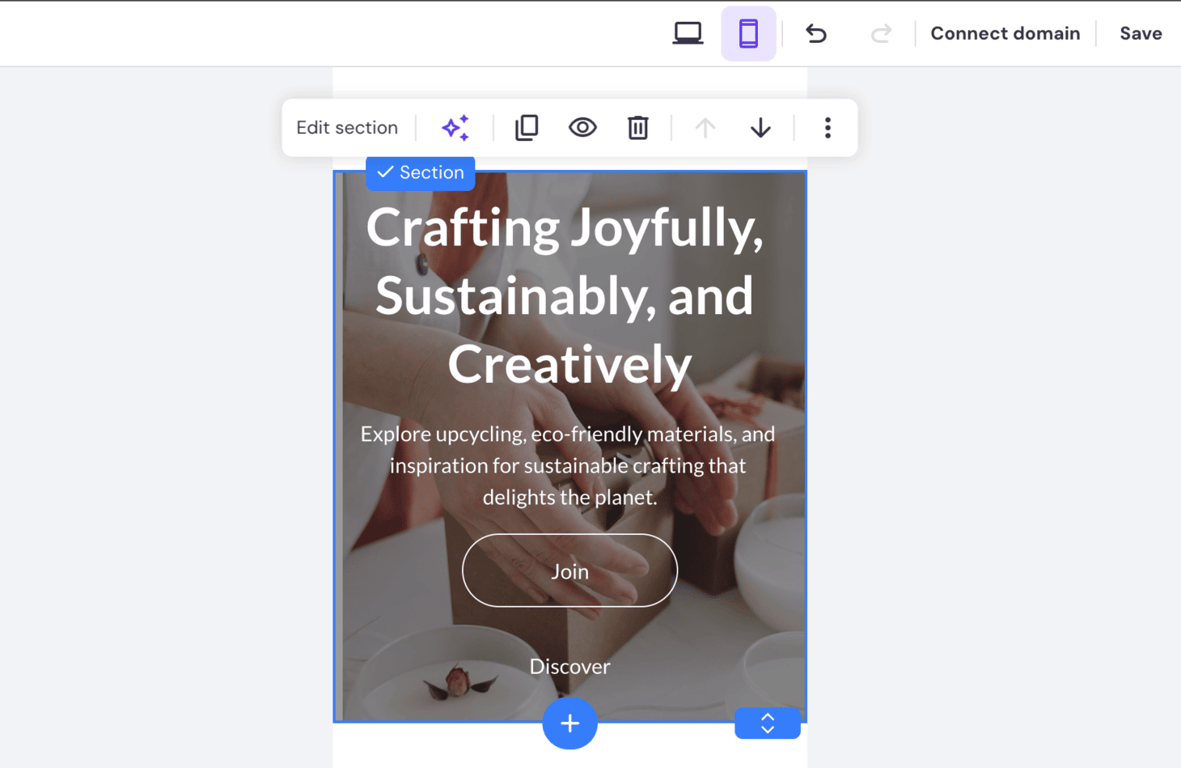Duplicate the selected section

[527, 127]
